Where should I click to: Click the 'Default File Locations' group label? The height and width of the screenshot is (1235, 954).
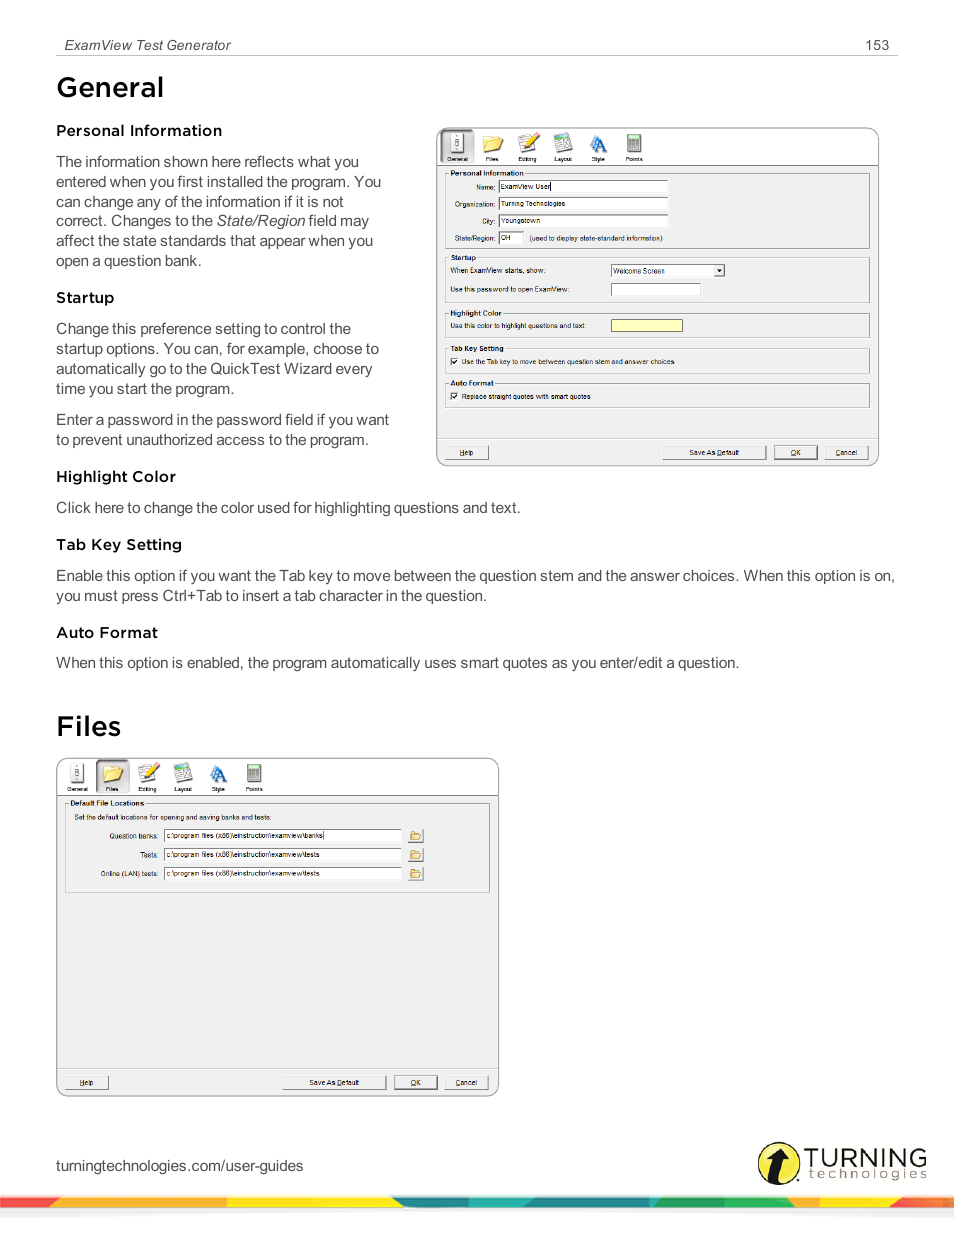[x=107, y=803]
